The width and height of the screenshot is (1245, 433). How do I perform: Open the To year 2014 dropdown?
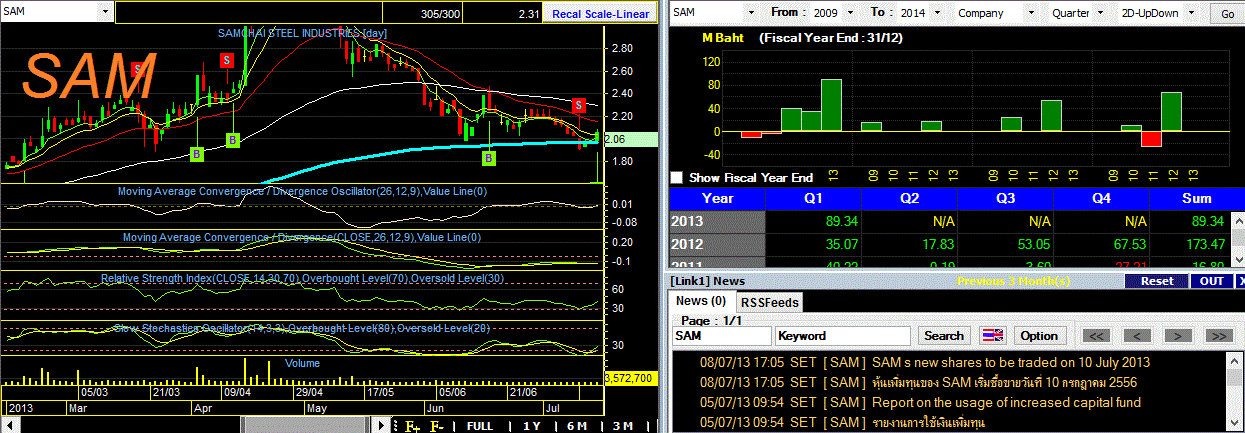(935, 13)
